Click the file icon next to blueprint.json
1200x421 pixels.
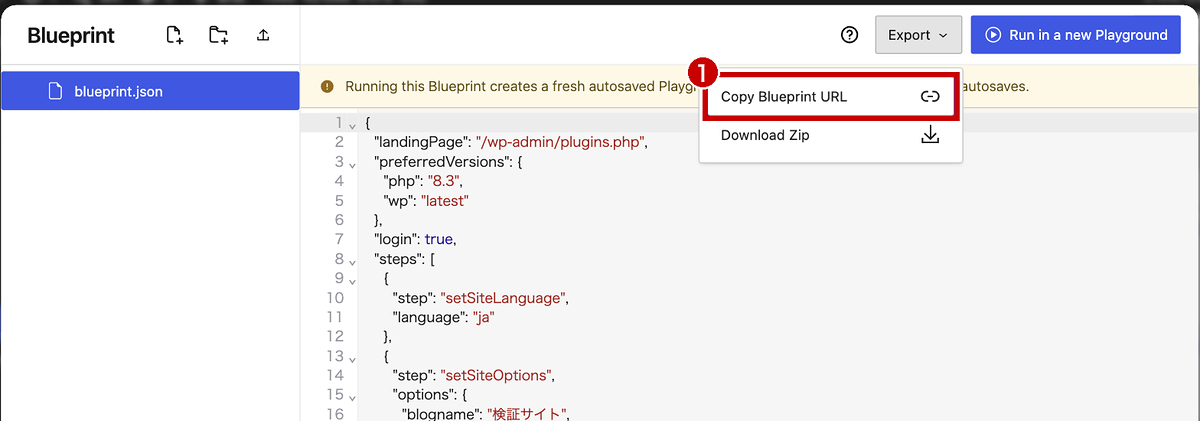coord(56,91)
